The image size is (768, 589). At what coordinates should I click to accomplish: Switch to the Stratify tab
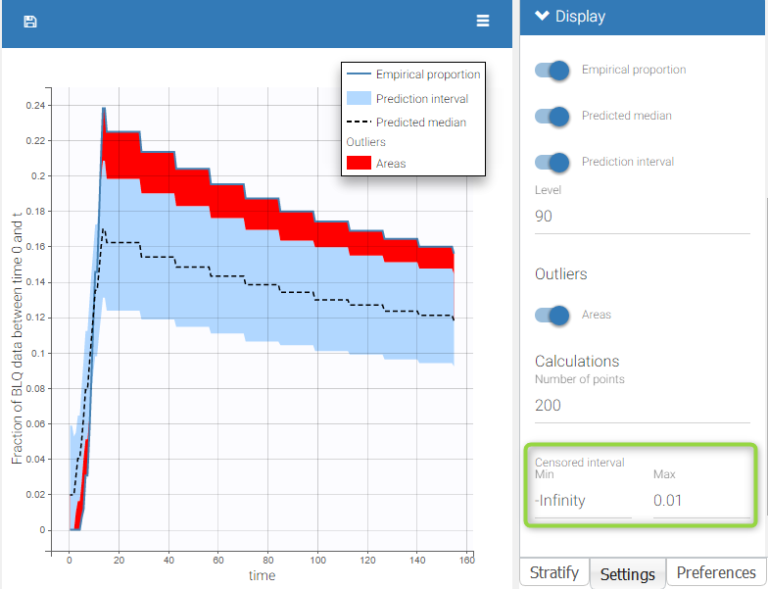553,573
